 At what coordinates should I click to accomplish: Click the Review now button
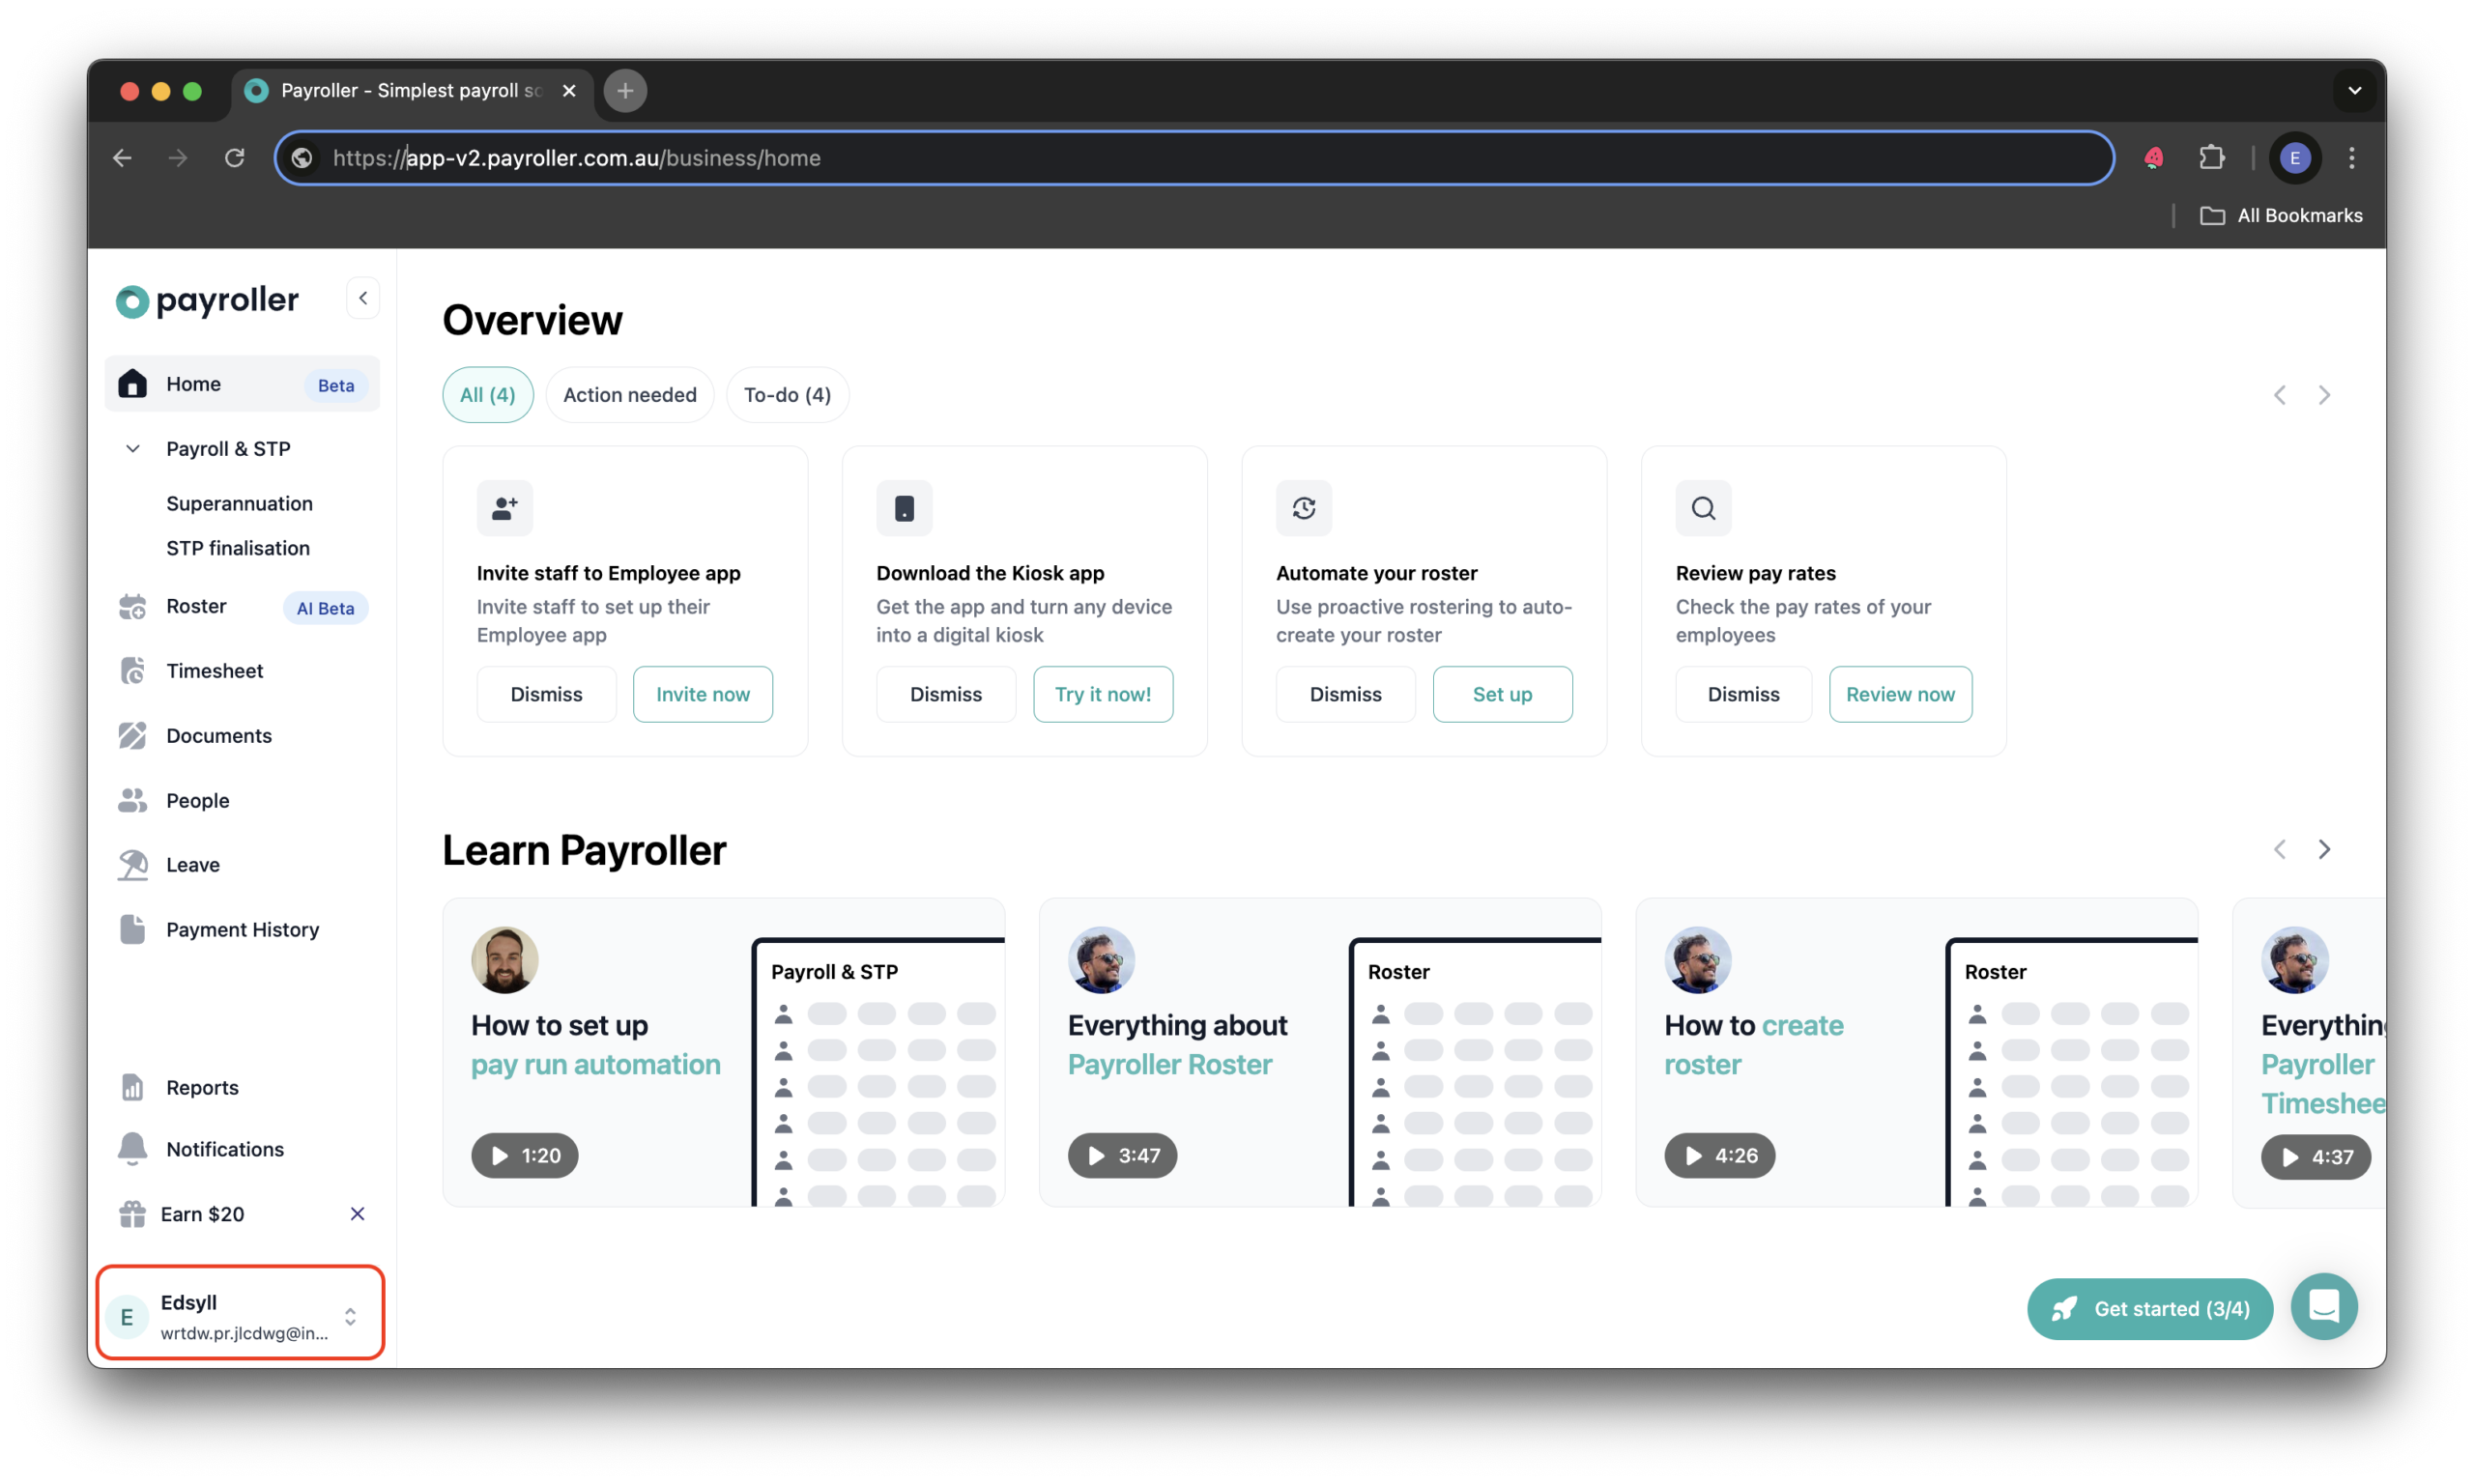point(1900,694)
